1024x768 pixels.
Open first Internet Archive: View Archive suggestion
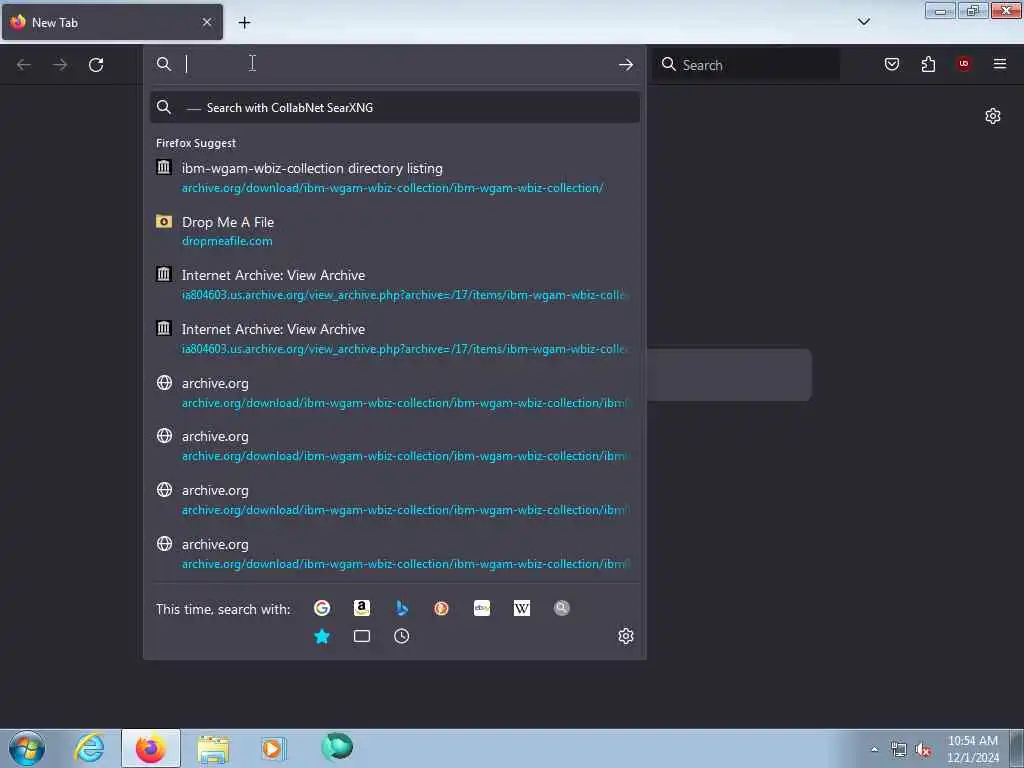(394, 285)
